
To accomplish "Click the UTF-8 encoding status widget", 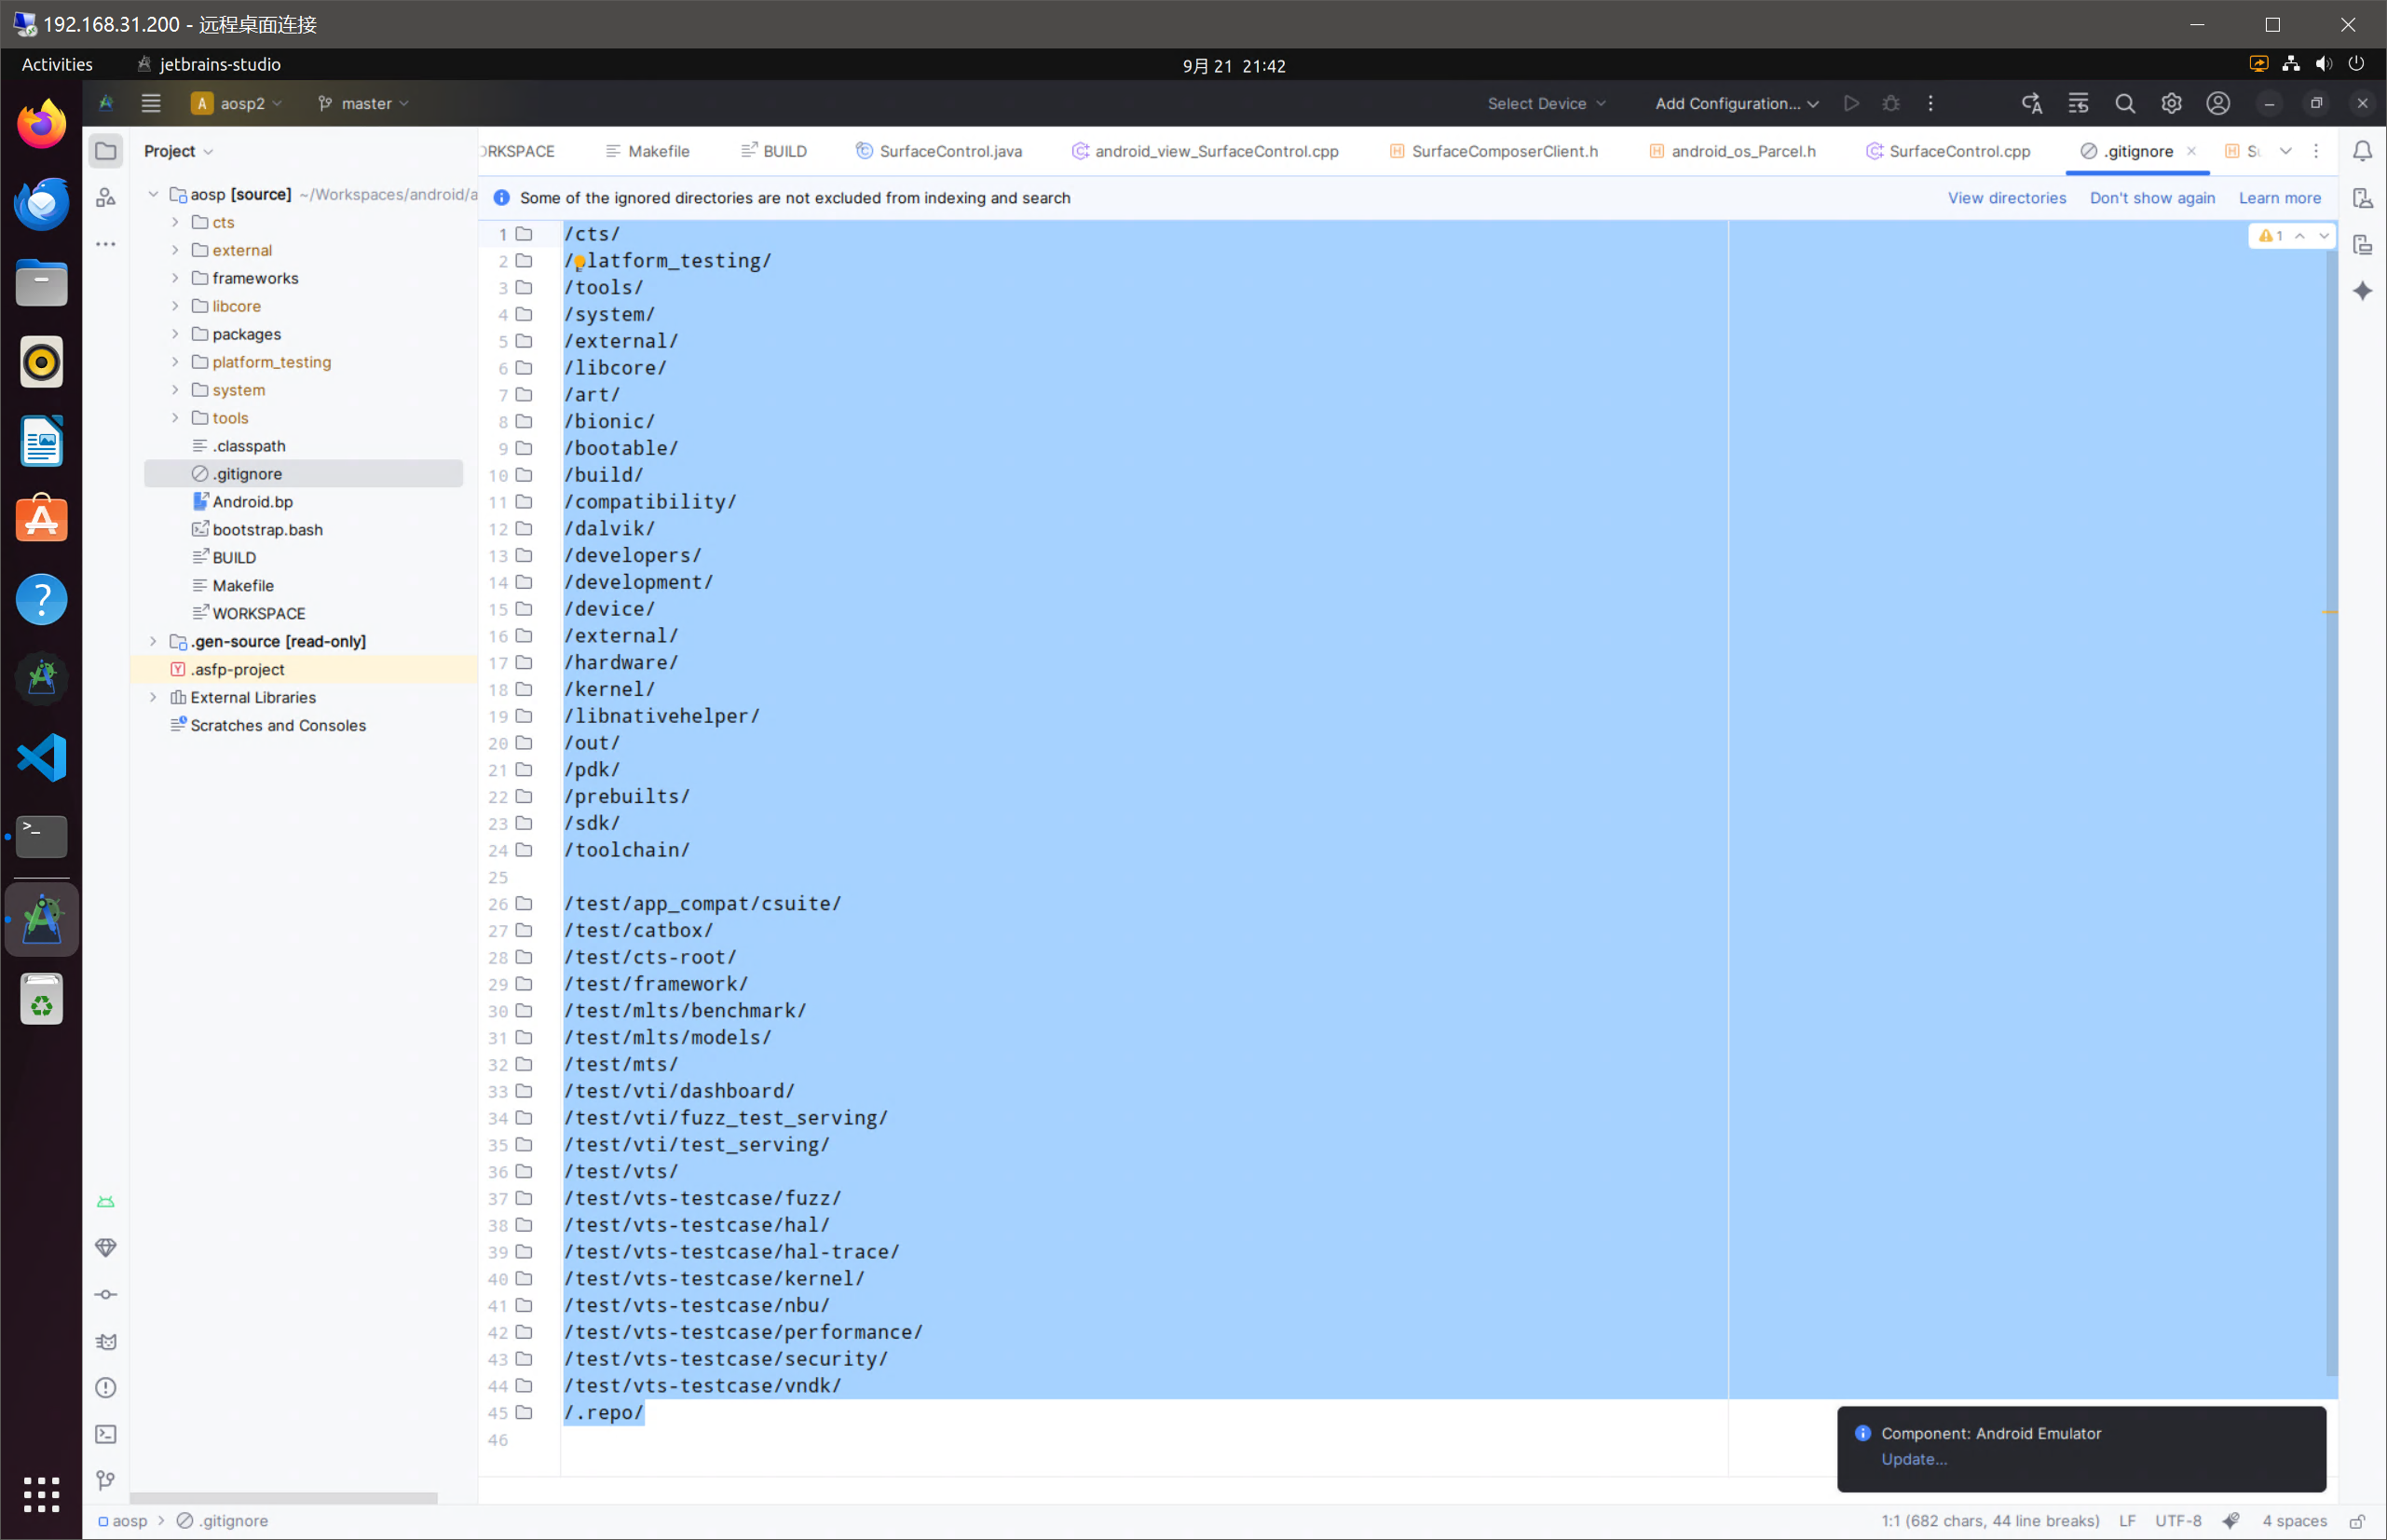I will (x=2178, y=1521).
